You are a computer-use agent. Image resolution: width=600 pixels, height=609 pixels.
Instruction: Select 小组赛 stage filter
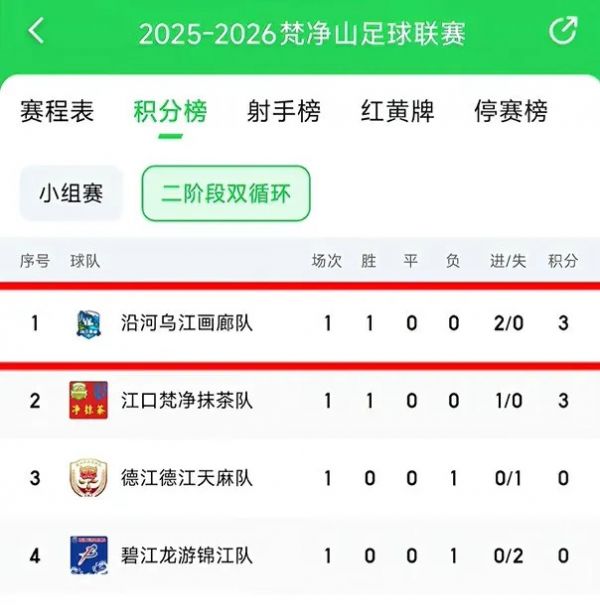tap(71, 193)
